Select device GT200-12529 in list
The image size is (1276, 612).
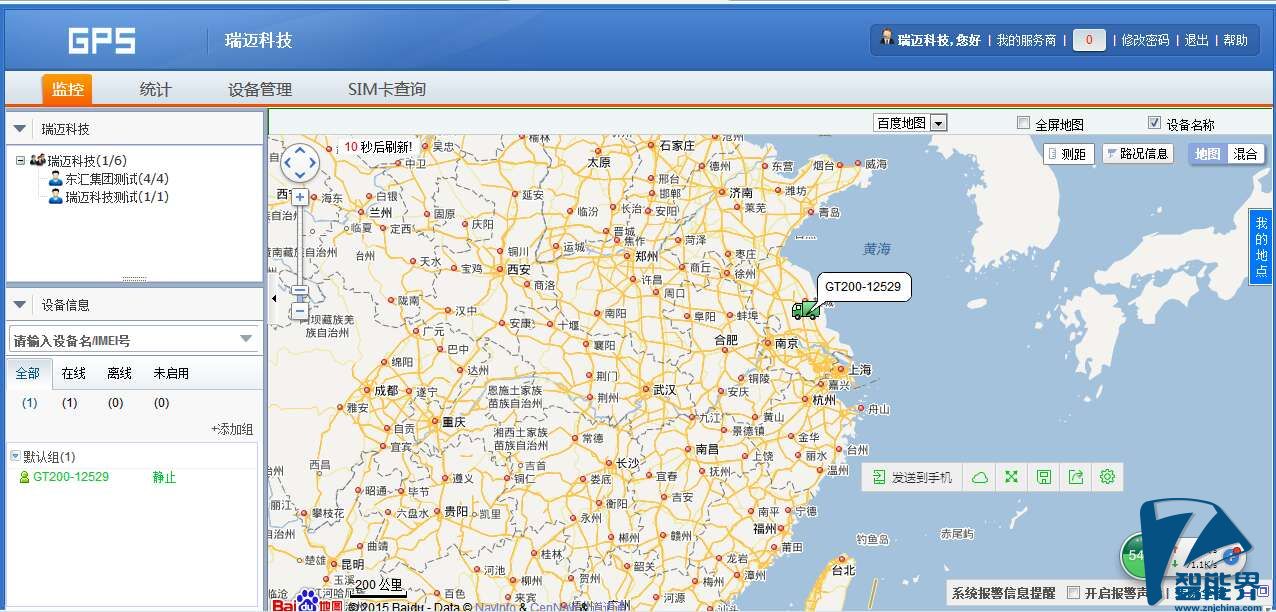(x=71, y=477)
